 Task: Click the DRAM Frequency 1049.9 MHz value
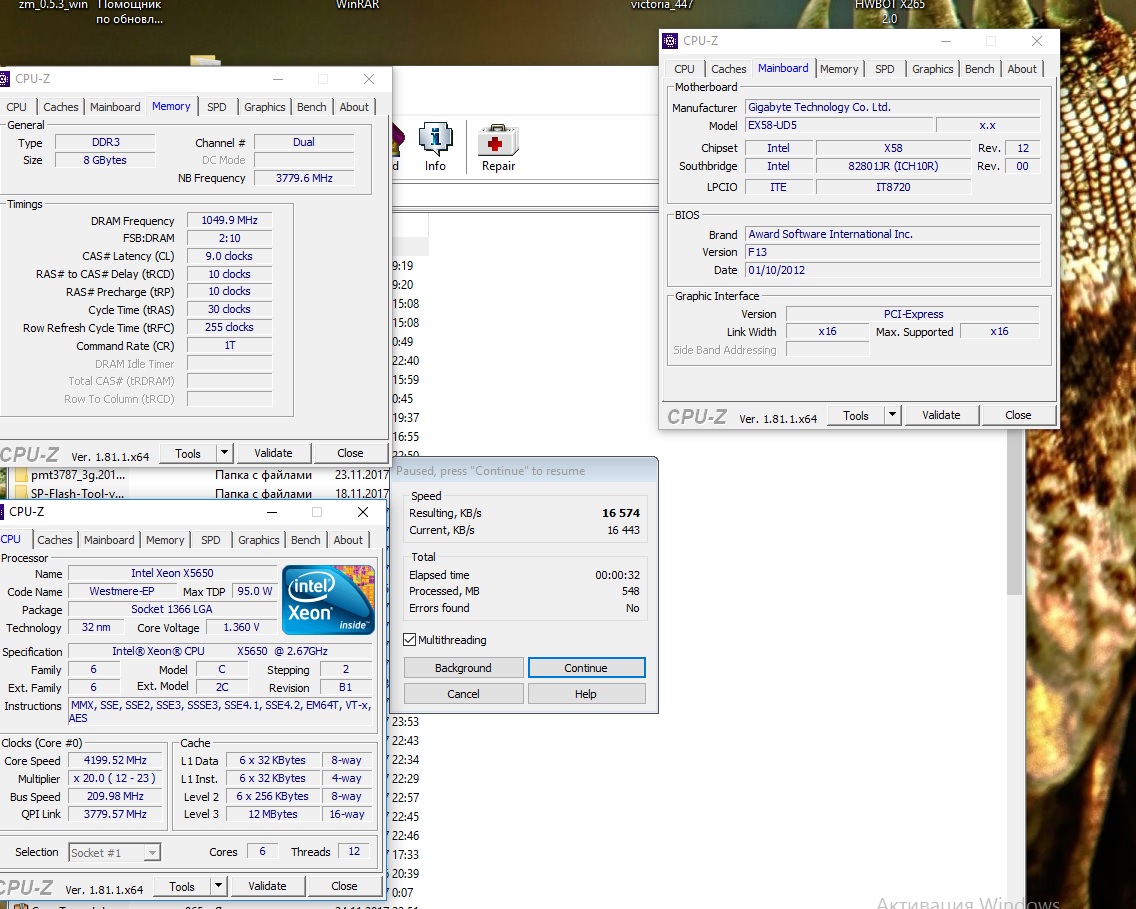pyautogui.click(x=229, y=220)
